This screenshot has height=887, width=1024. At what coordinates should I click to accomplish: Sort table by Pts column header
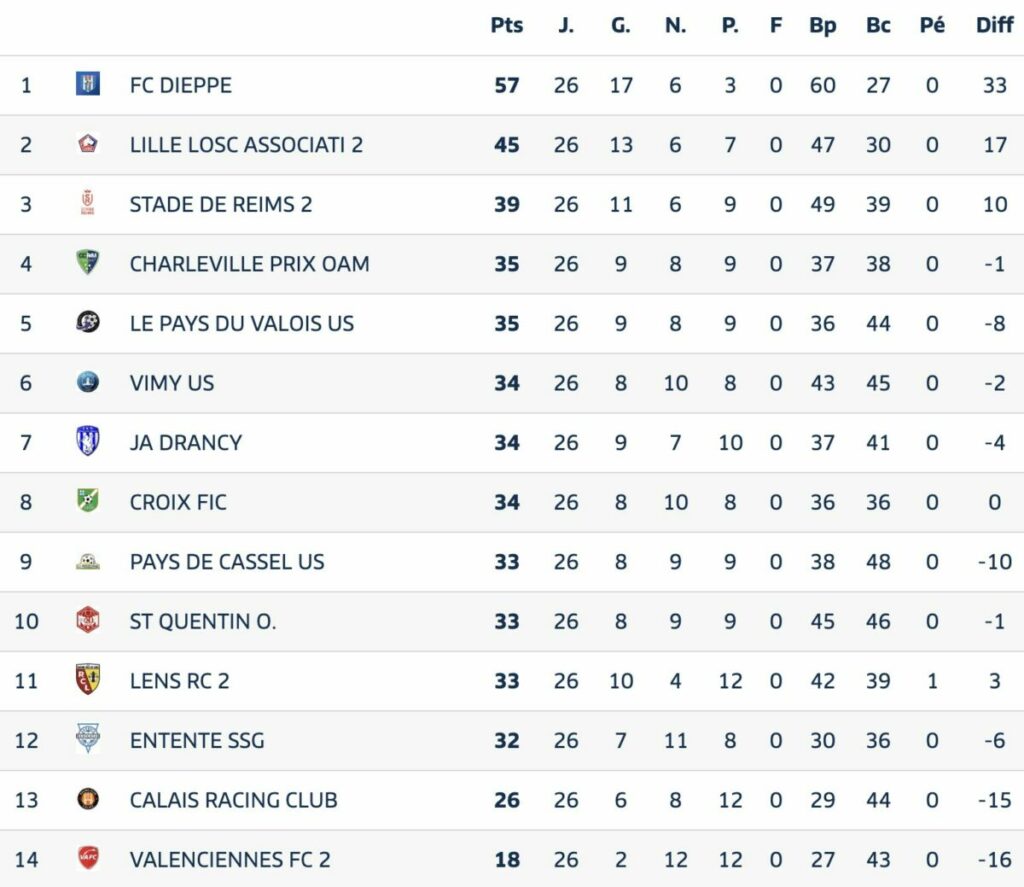click(x=507, y=26)
